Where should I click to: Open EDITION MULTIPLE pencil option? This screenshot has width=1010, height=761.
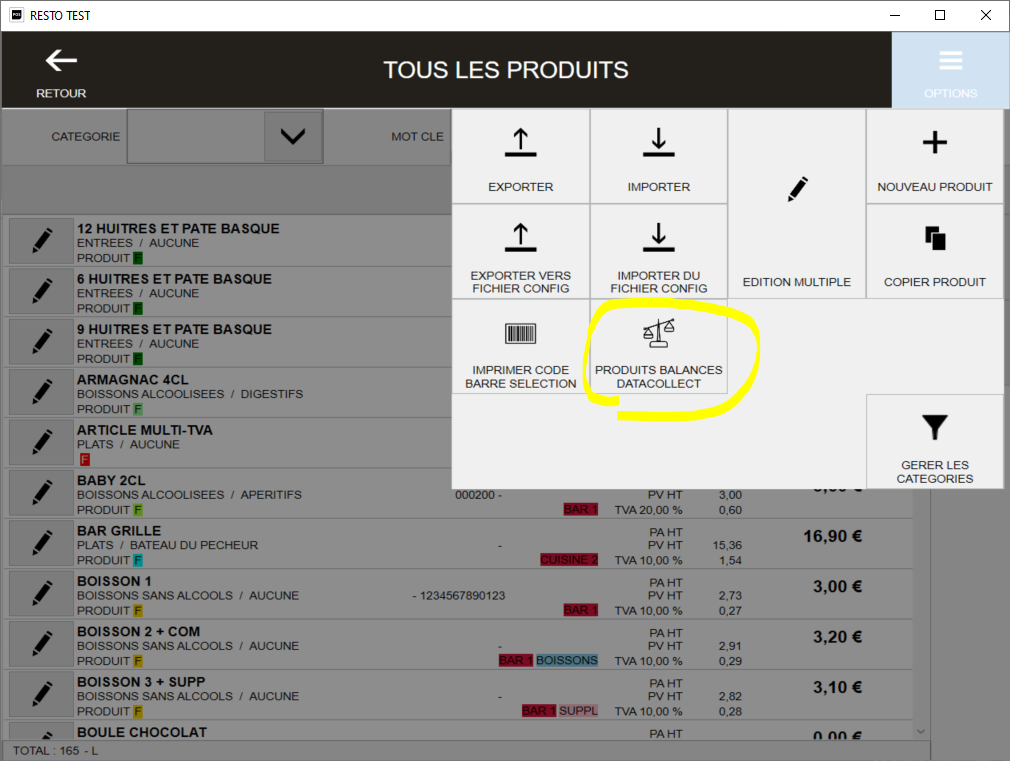[797, 204]
